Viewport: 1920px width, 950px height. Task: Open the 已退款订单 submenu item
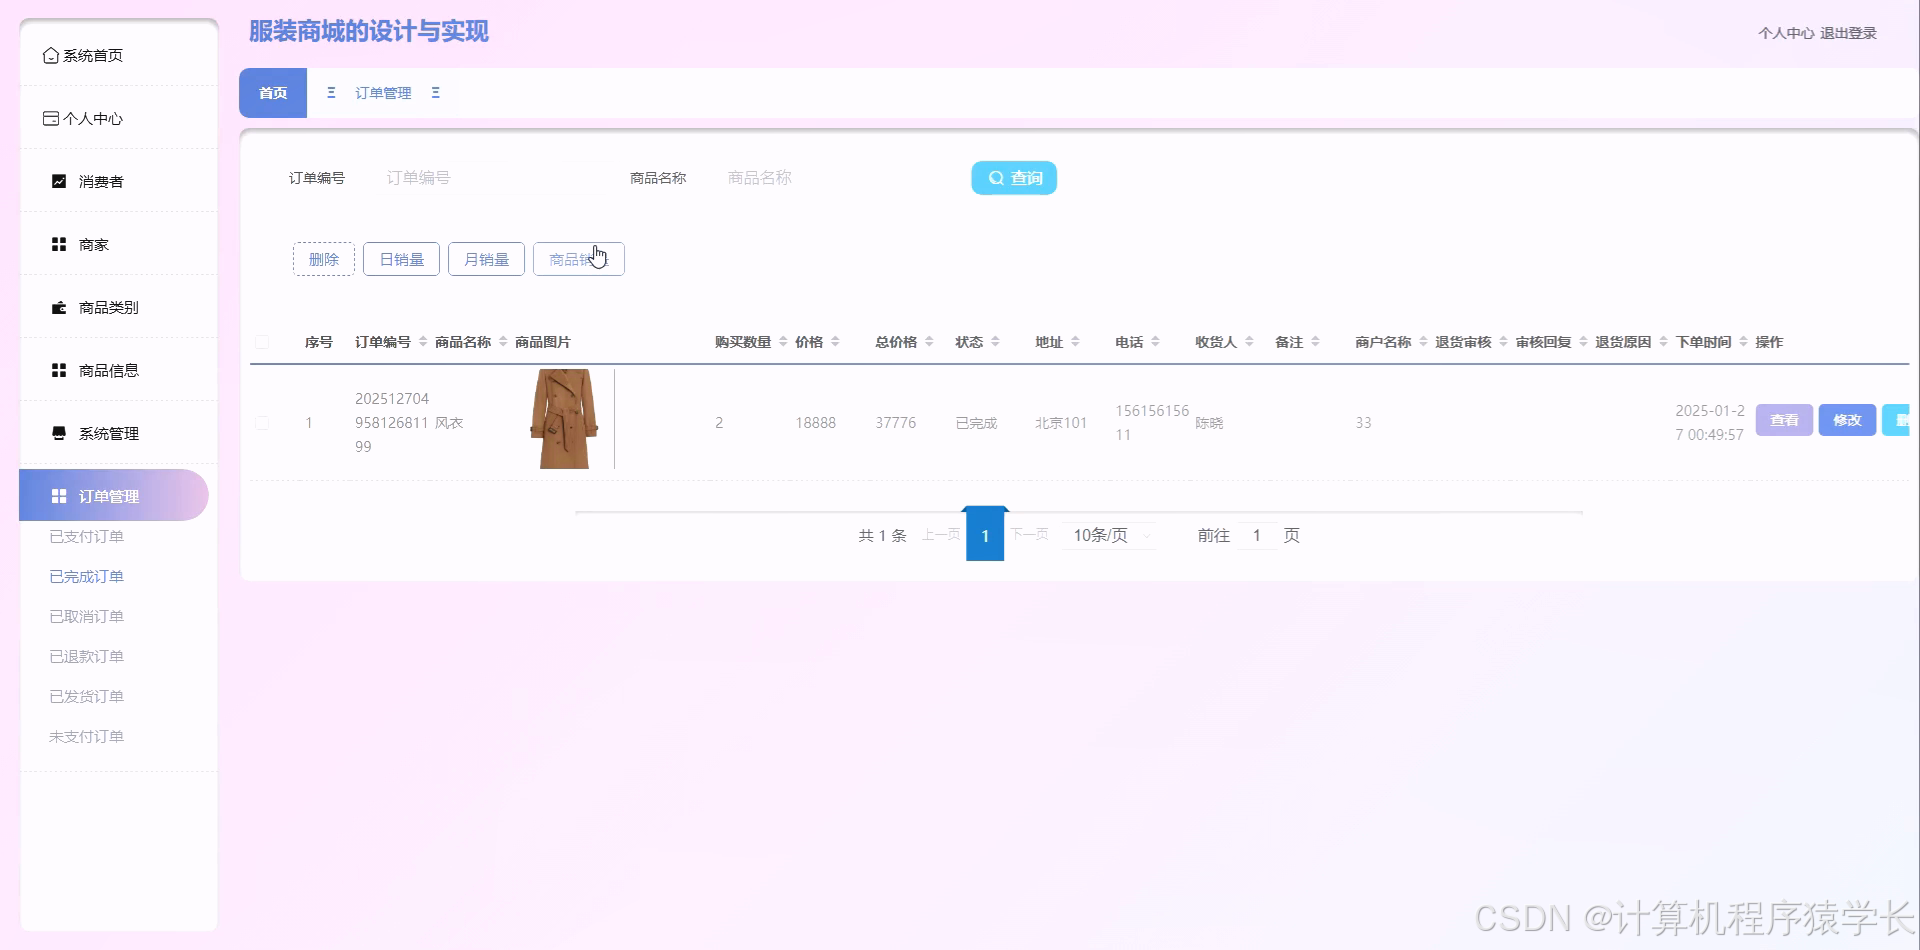pos(87,657)
